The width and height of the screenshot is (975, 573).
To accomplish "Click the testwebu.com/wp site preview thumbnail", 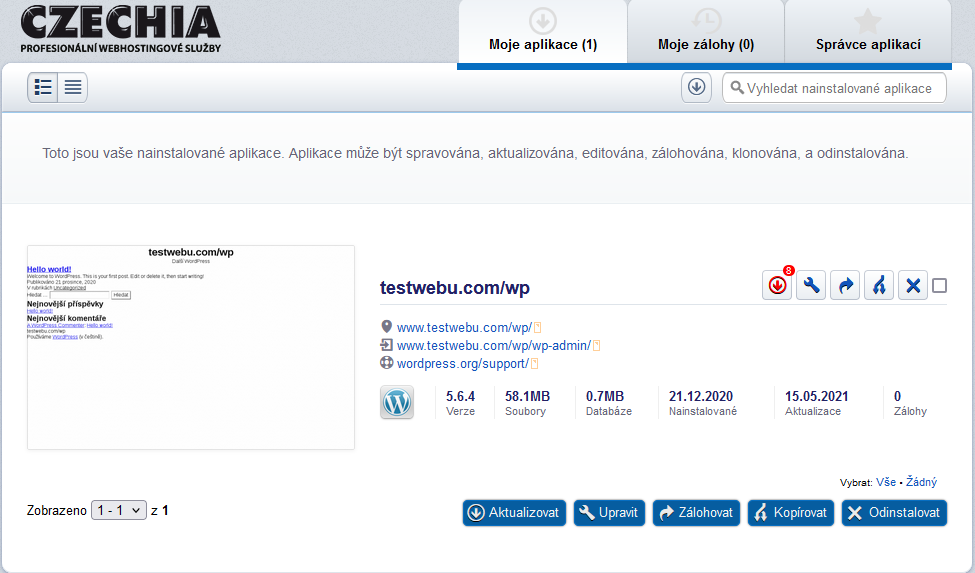I will (x=191, y=347).
